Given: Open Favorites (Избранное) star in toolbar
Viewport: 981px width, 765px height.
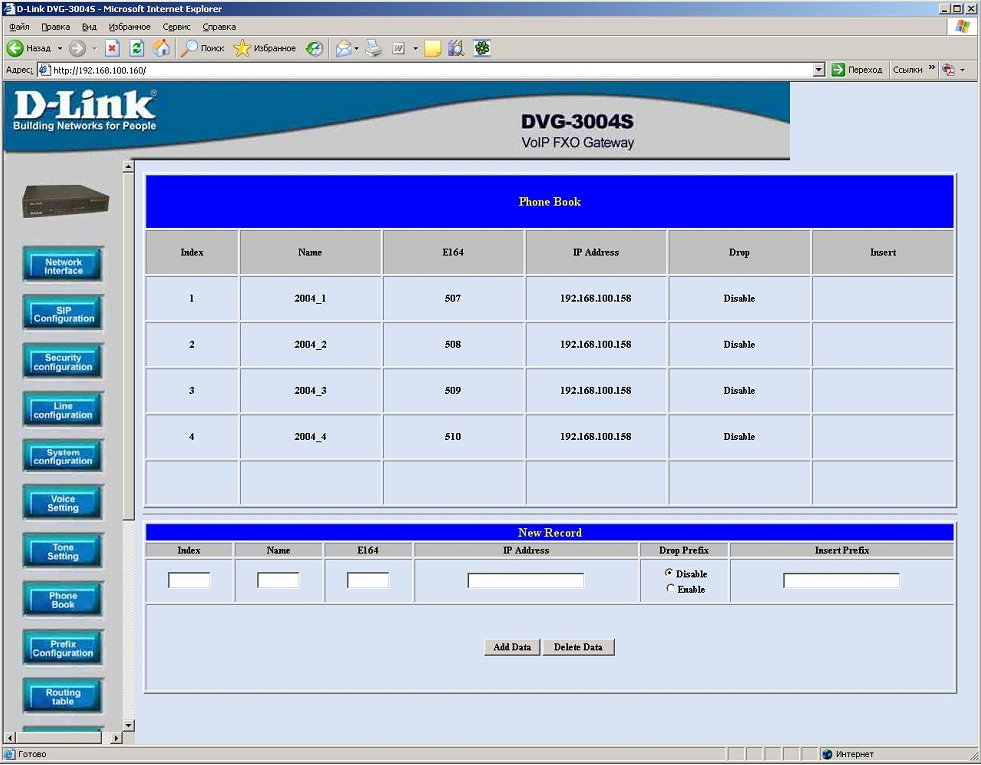Looking at the screenshot, I should [265, 48].
